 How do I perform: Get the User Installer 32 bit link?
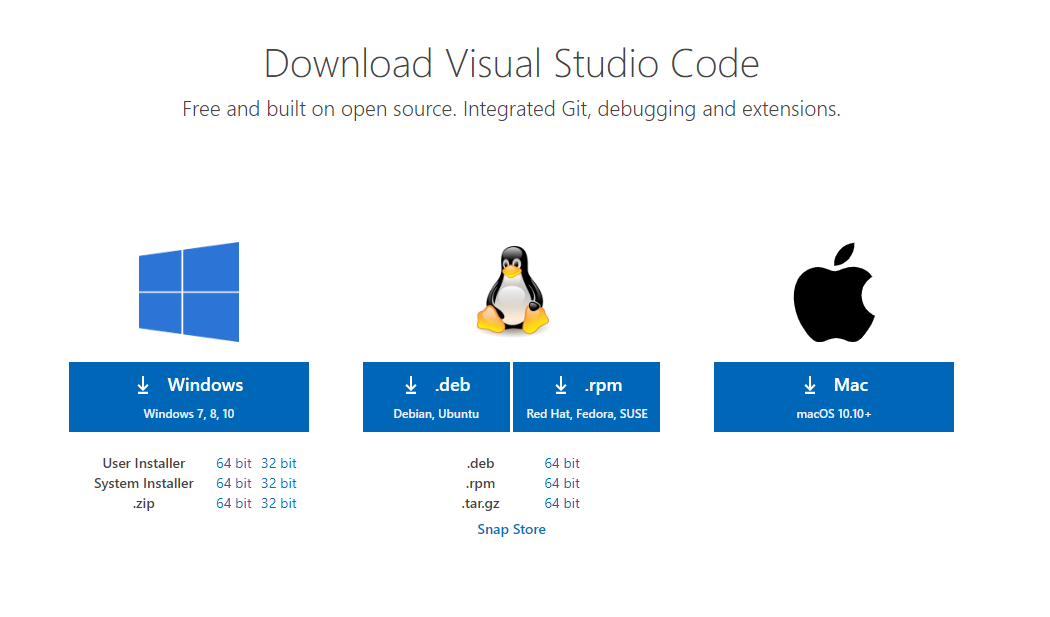[279, 463]
